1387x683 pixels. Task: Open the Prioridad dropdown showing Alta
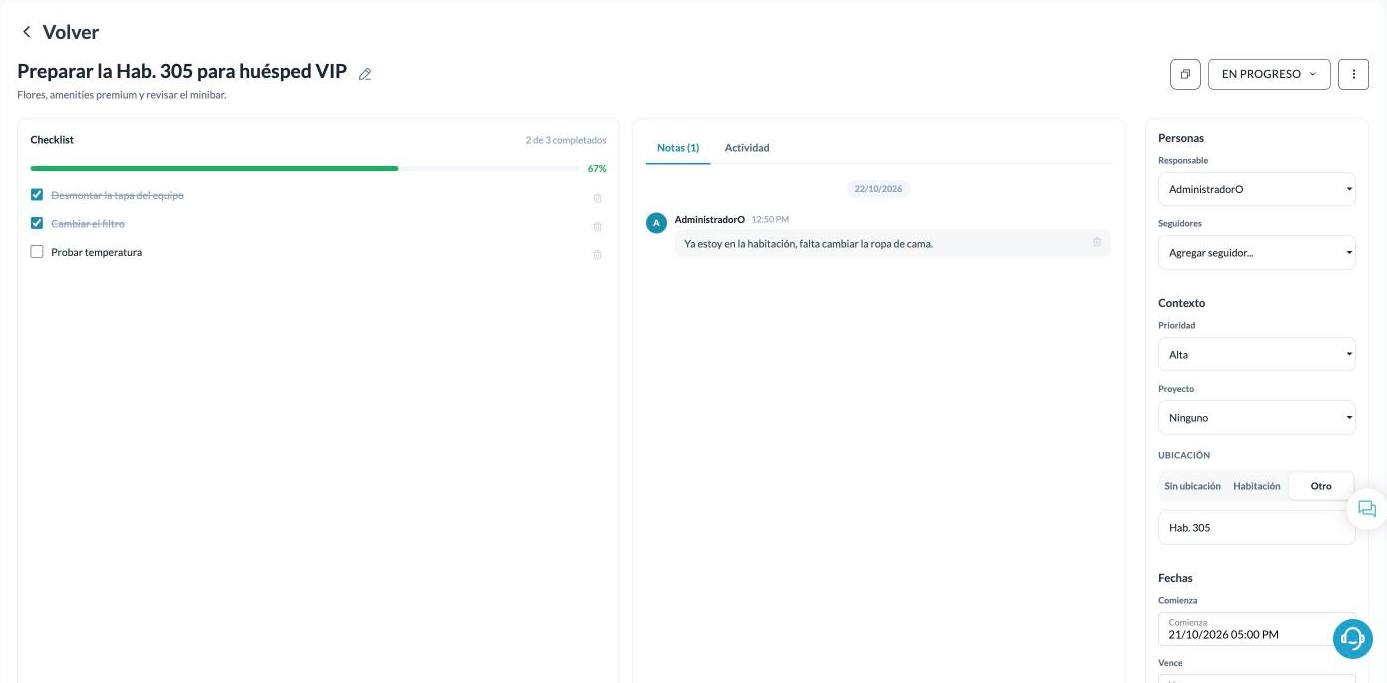(x=1256, y=354)
